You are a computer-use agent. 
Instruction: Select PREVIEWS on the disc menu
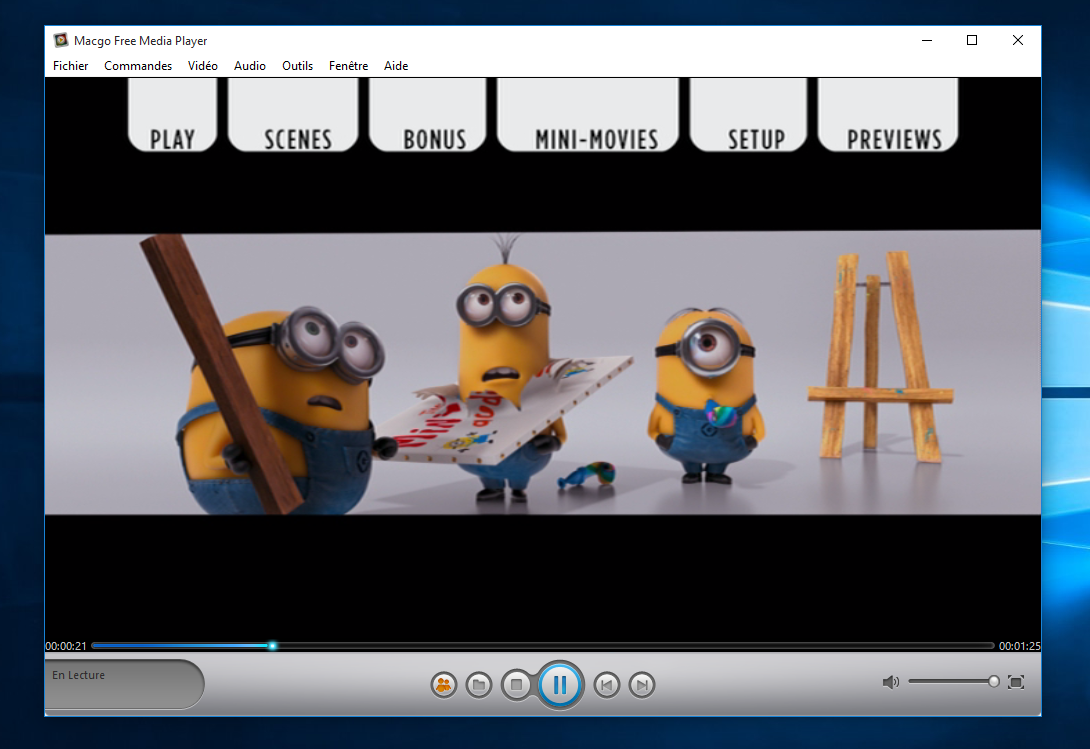point(888,115)
